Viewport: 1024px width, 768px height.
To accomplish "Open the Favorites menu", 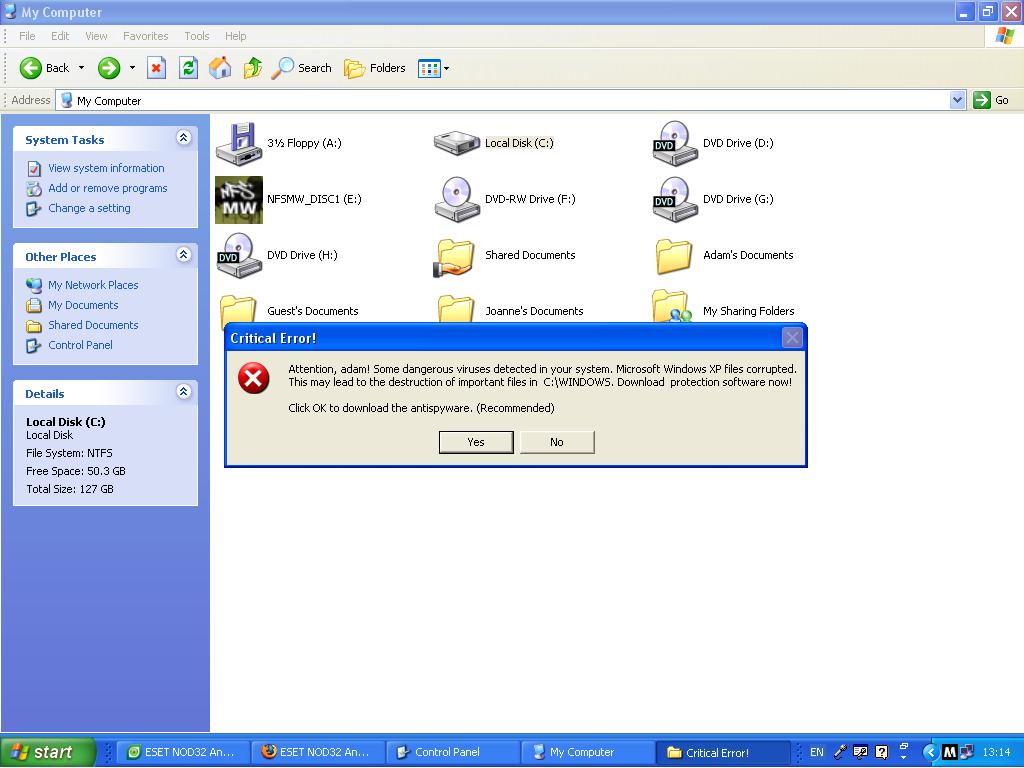I will tap(146, 36).
